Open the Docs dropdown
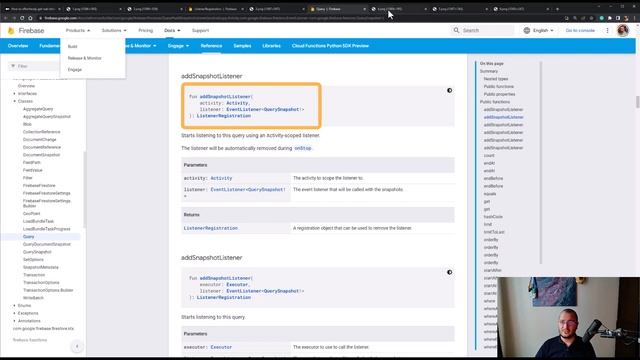Viewport: 640px width, 360px height. [x=172, y=31]
